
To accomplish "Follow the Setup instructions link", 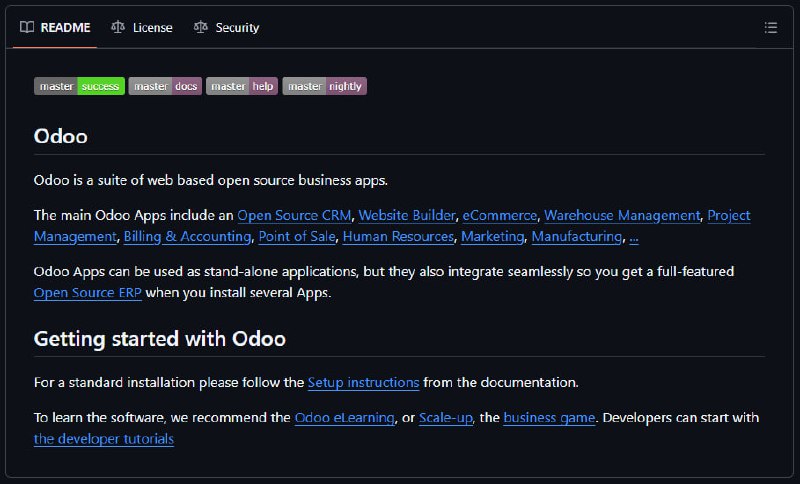I will (x=363, y=383).
